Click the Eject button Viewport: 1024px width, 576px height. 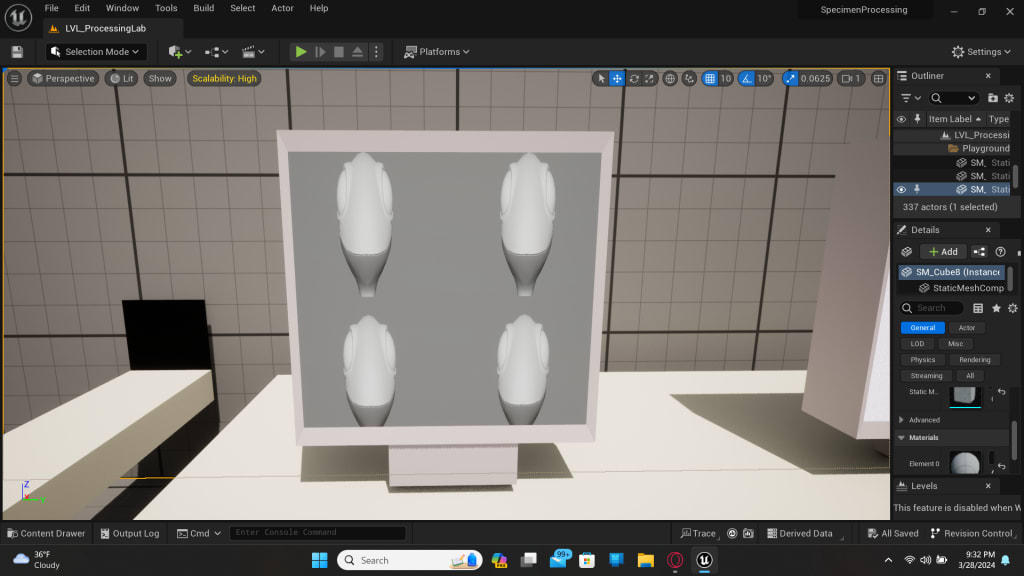coord(357,52)
